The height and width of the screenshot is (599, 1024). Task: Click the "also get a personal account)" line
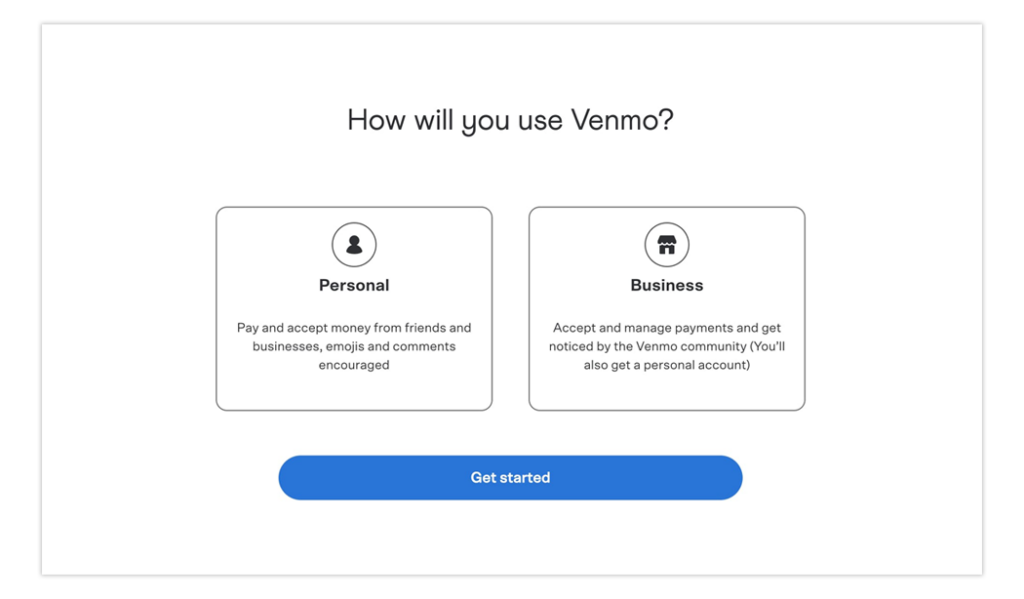pyautogui.click(x=667, y=366)
